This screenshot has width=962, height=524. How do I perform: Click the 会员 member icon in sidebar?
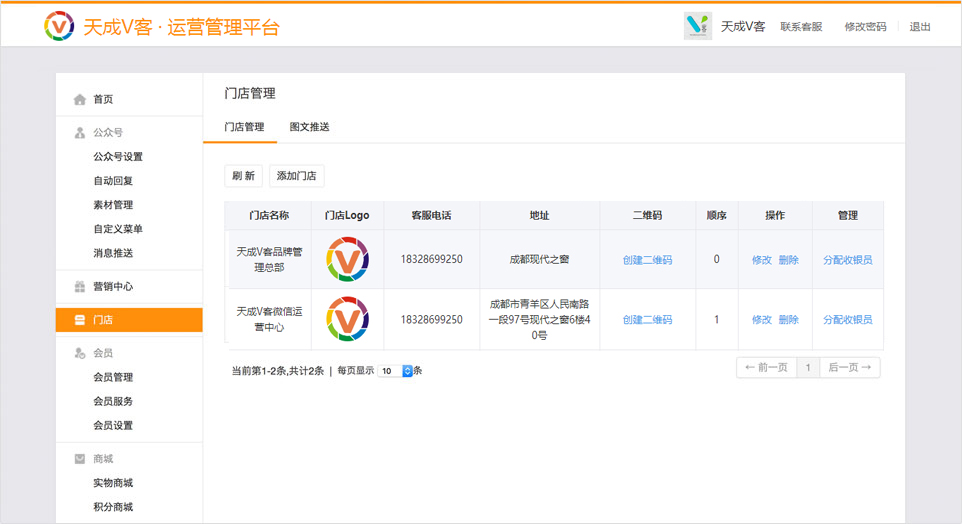click(x=80, y=354)
